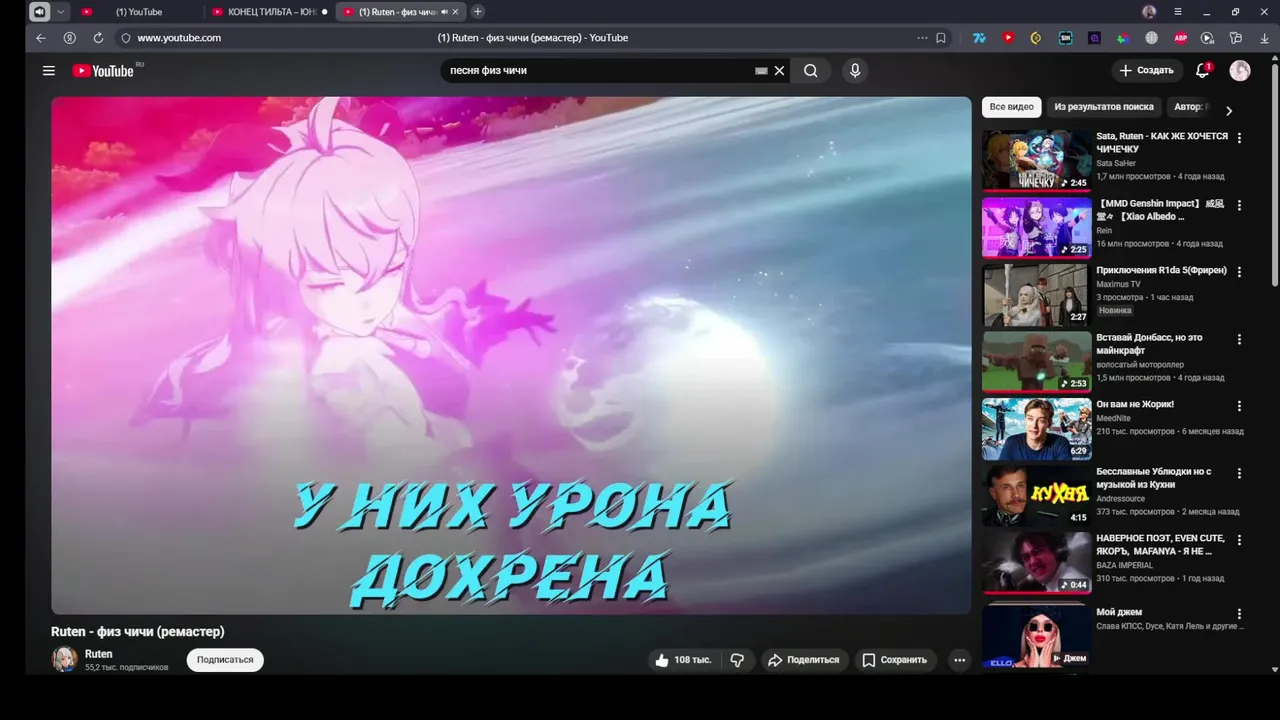Screen dimensions: 1280x720
Task: Open a new browser tab
Action: pos(478,12)
